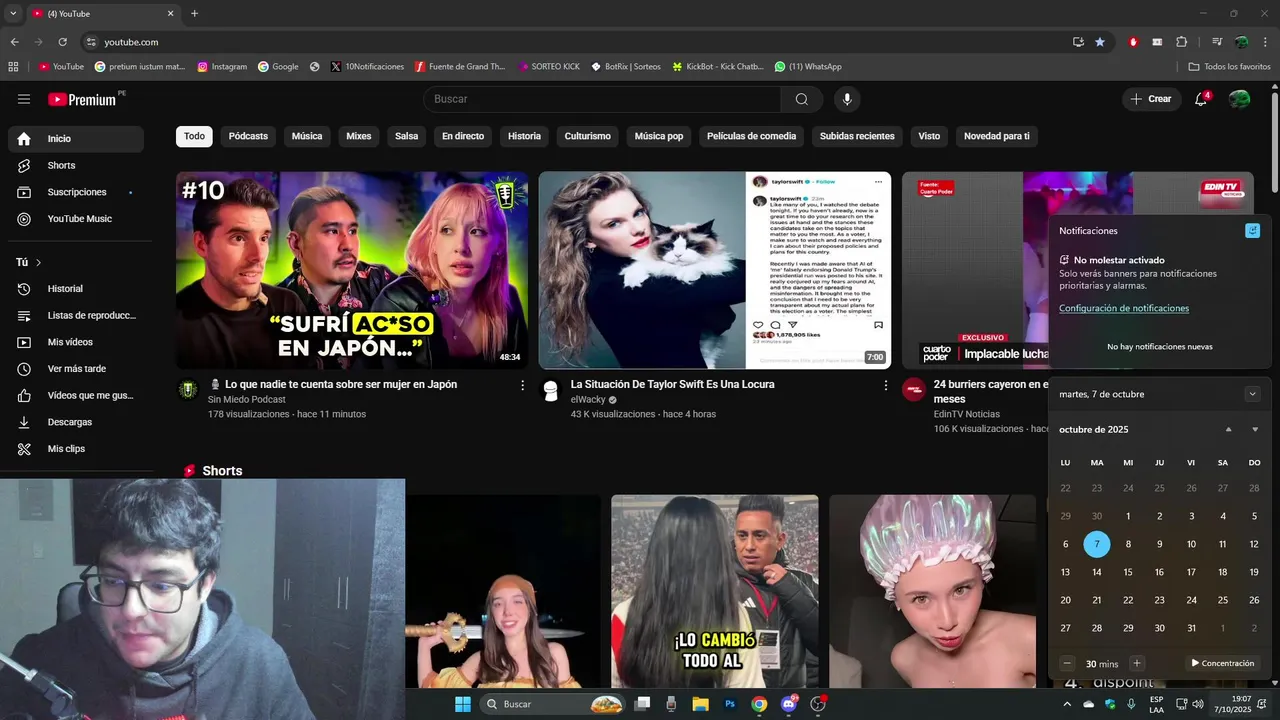Select the Culturismo filter chip
This screenshot has width=1280, height=720.
[x=587, y=136]
